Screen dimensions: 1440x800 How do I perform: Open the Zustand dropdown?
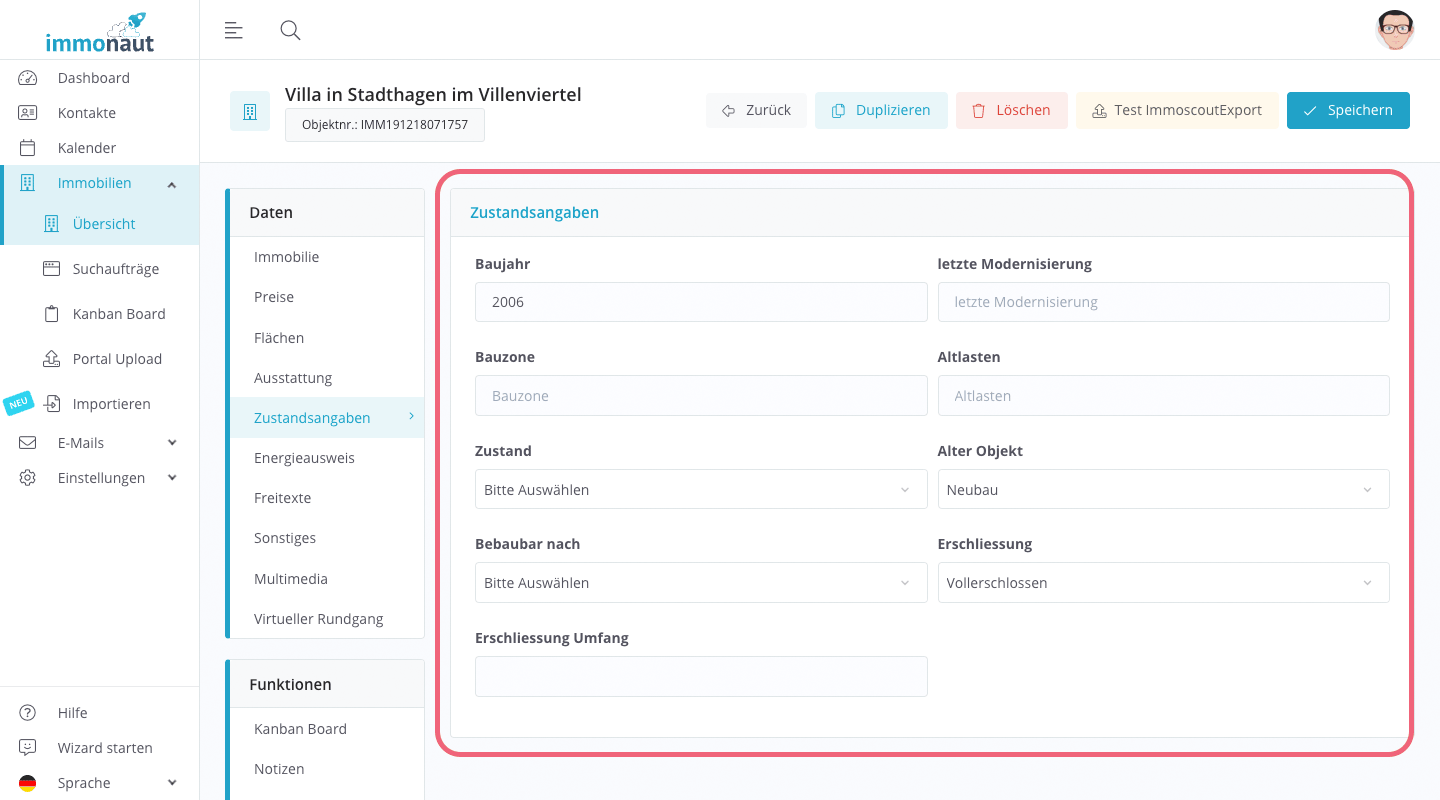click(x=700, y=490)
